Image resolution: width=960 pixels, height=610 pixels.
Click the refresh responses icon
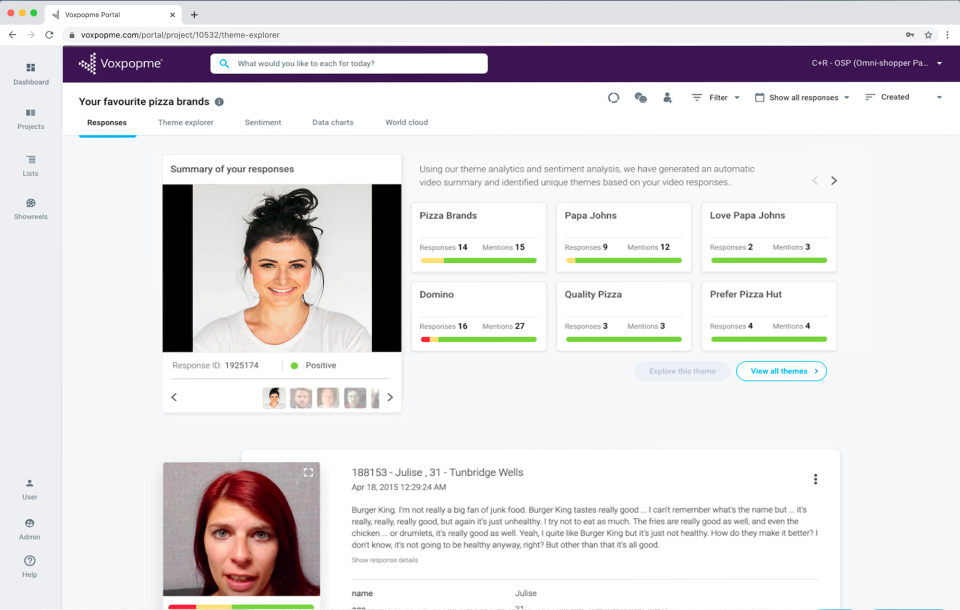coord(613,97)
